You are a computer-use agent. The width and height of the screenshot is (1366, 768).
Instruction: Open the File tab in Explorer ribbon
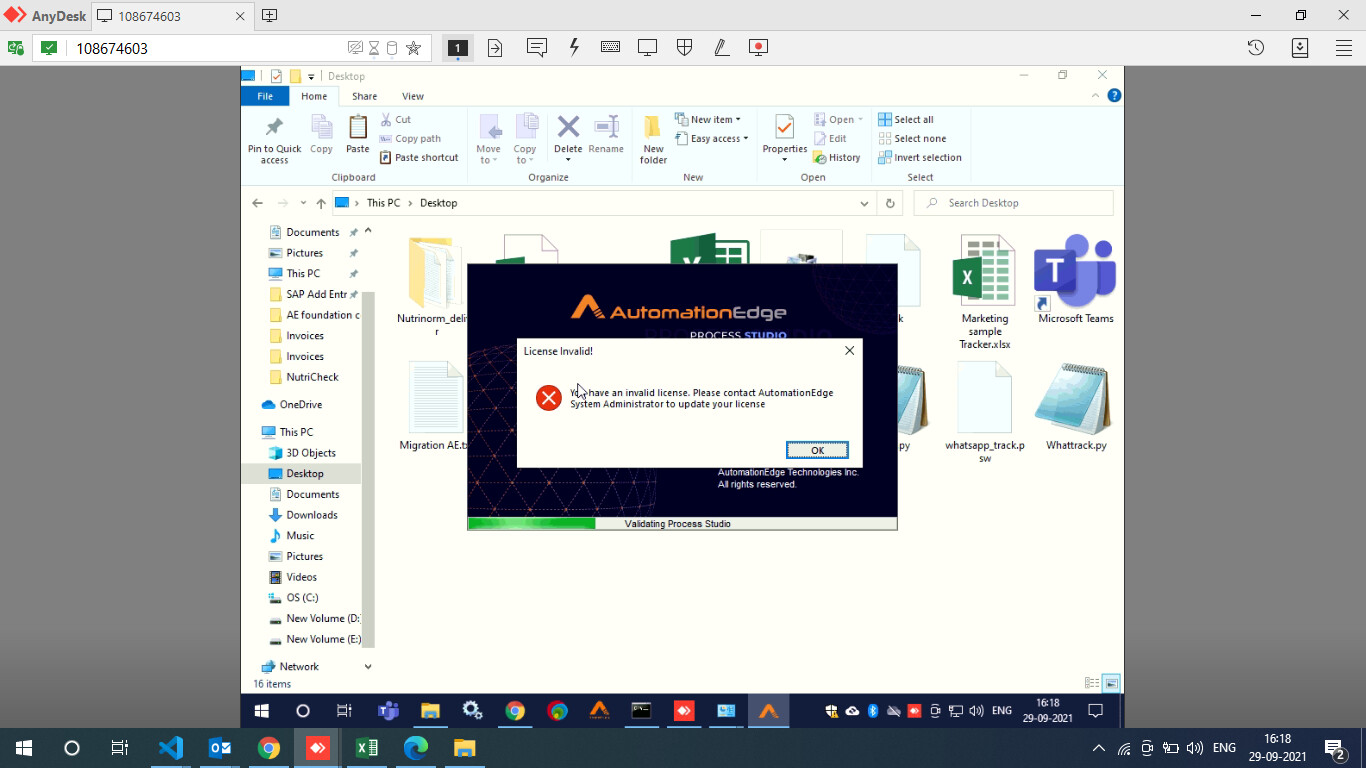pos(265,96)
